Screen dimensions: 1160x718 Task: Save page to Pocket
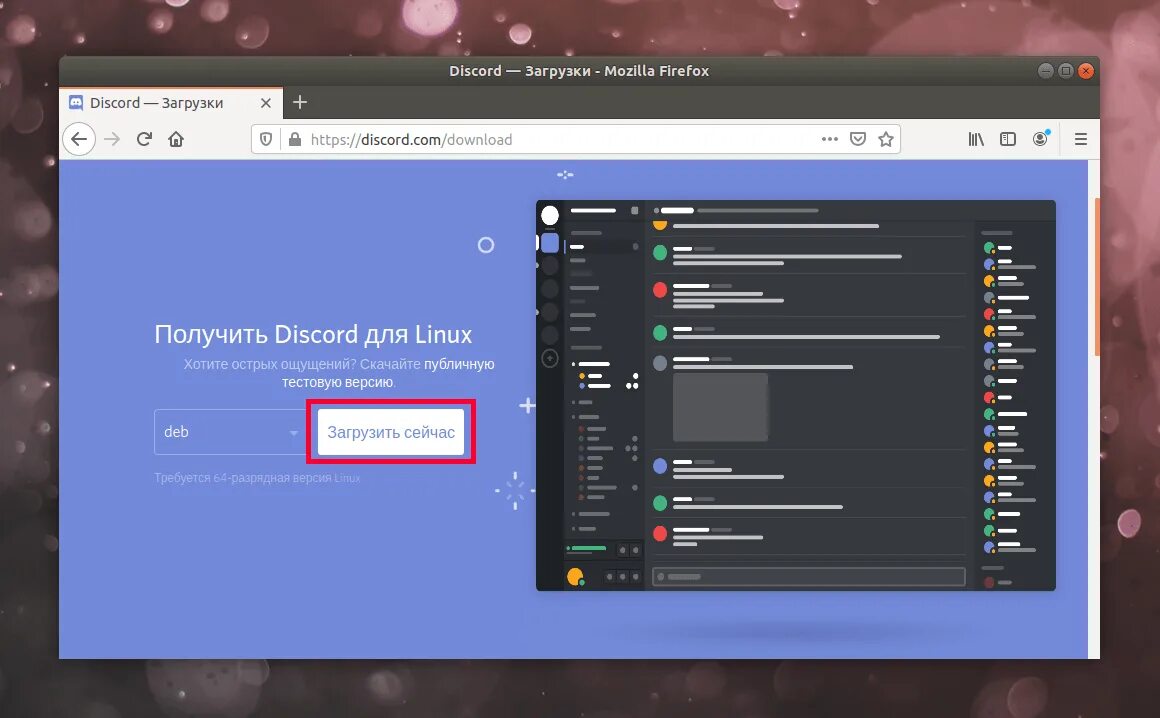coord(857,139)
